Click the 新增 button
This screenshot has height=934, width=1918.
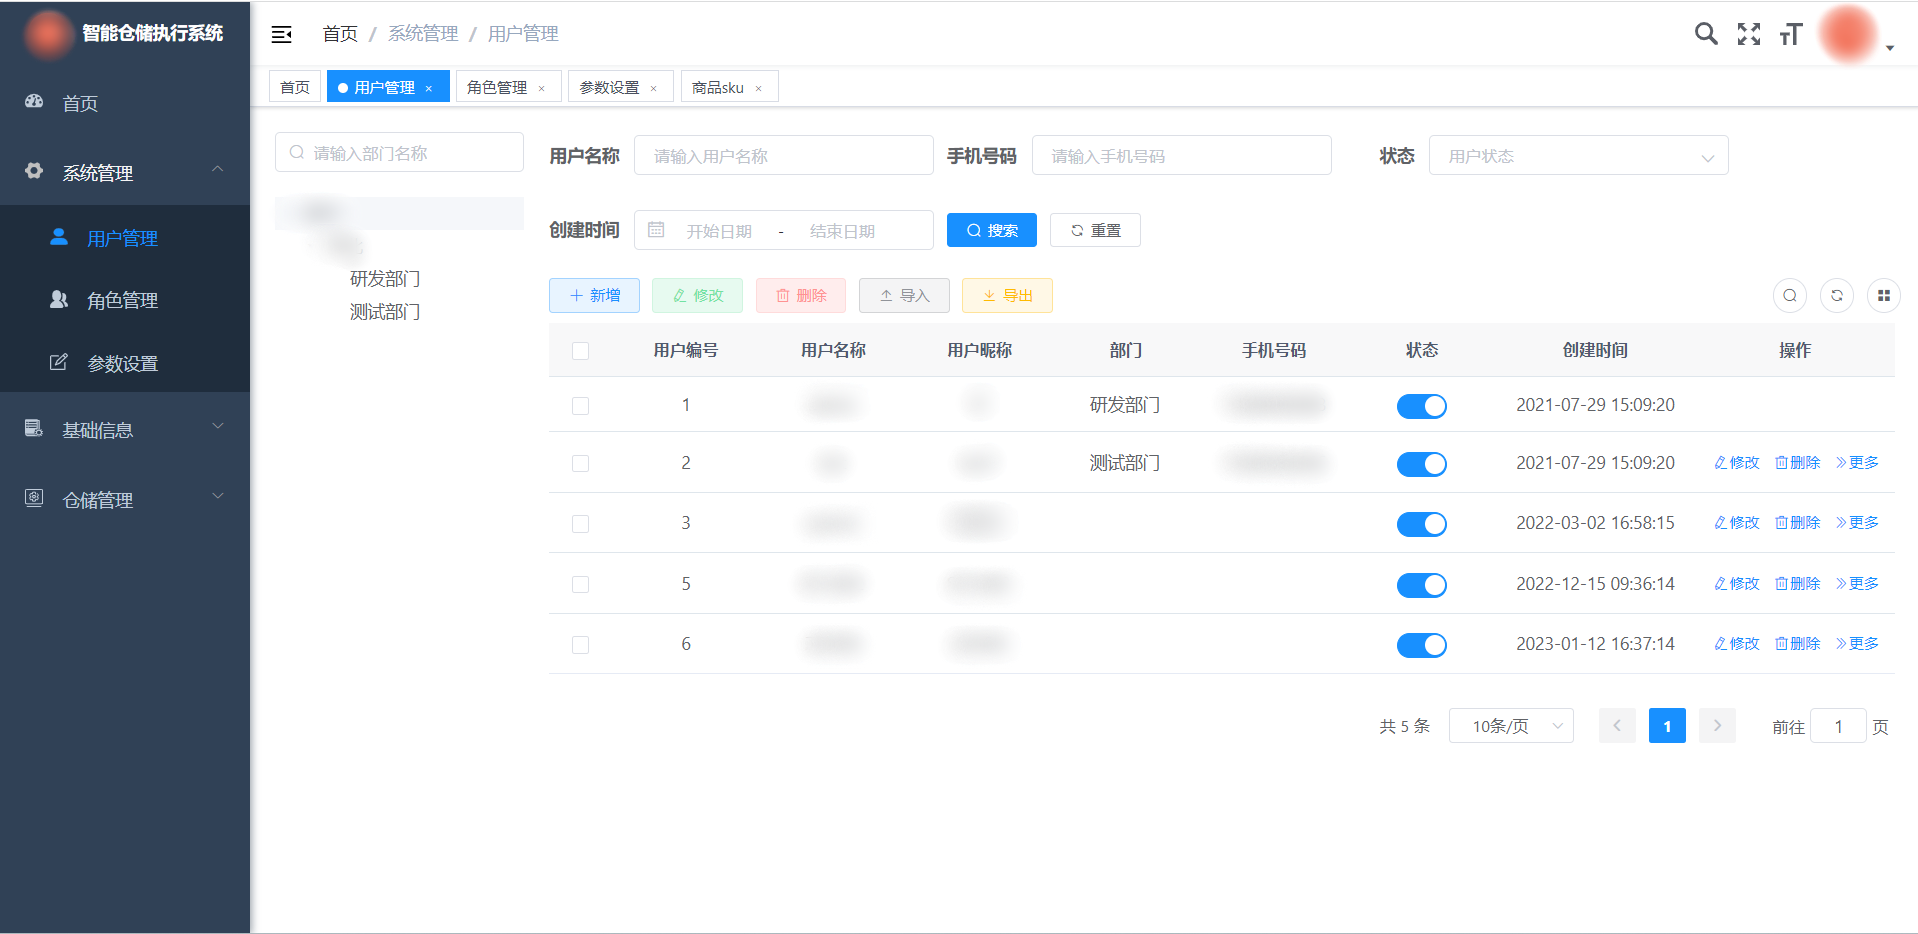tap(594, 295)
